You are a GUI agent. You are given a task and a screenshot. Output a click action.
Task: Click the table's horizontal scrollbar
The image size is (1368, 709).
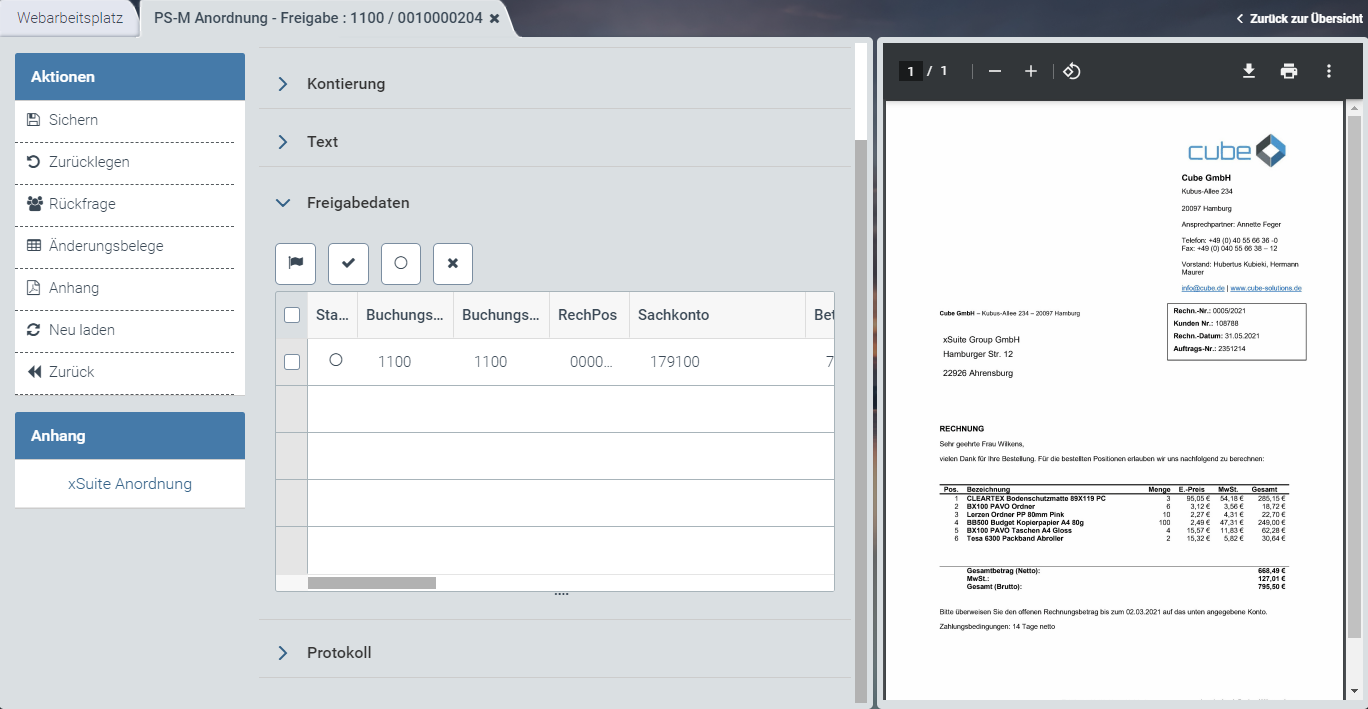click(372, 583)
